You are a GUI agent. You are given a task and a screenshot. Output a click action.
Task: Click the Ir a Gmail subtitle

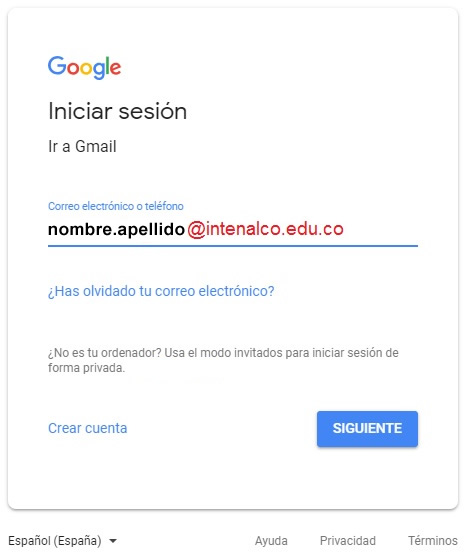point(82,146)
